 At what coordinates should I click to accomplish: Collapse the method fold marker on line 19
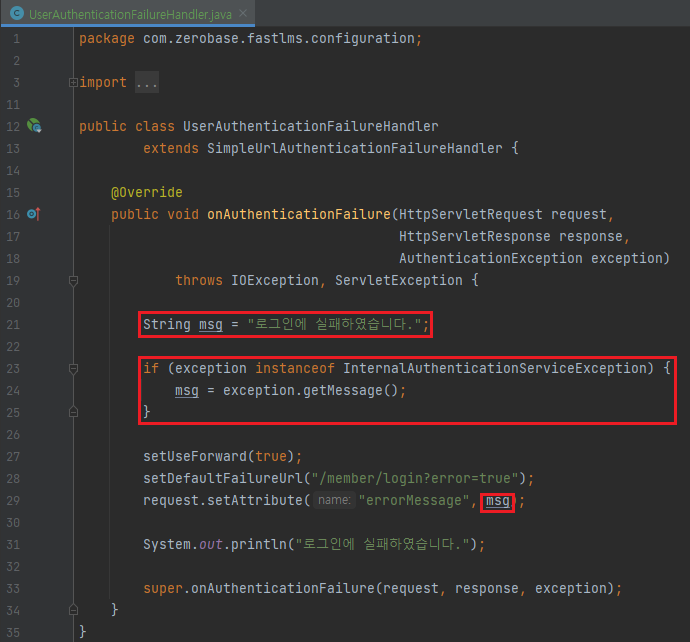pos(73,281)
